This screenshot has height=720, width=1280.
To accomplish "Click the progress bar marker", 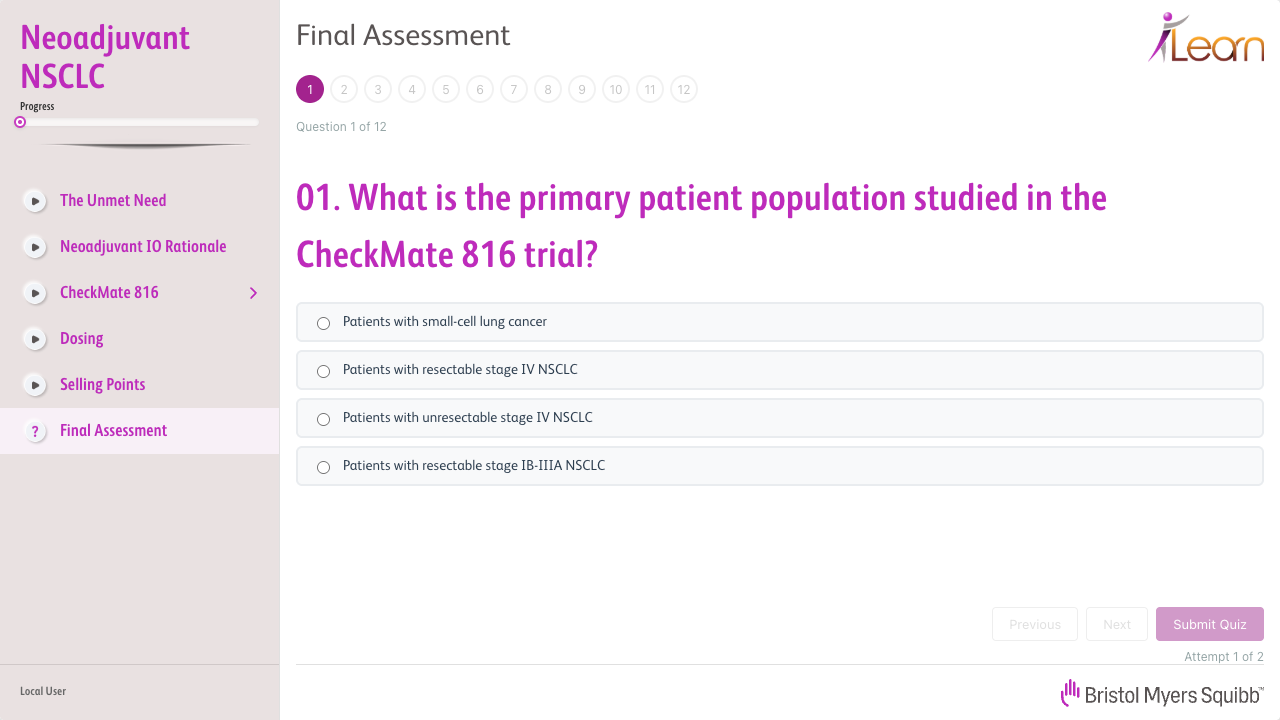I will 19,121.
